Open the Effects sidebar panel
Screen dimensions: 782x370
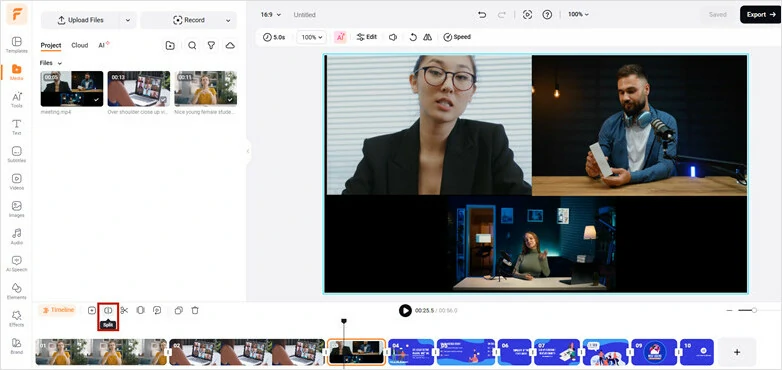click(16, 318)
